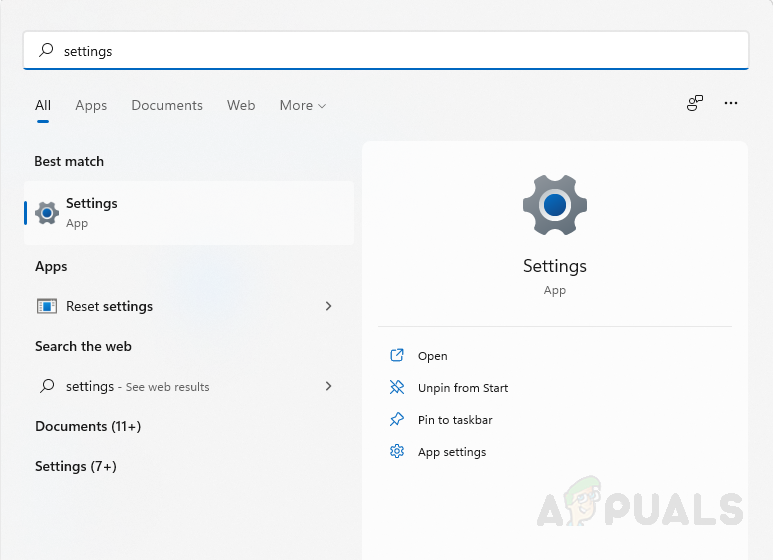
Task: Click the App settings gear icon
Action: pos(397,452)
